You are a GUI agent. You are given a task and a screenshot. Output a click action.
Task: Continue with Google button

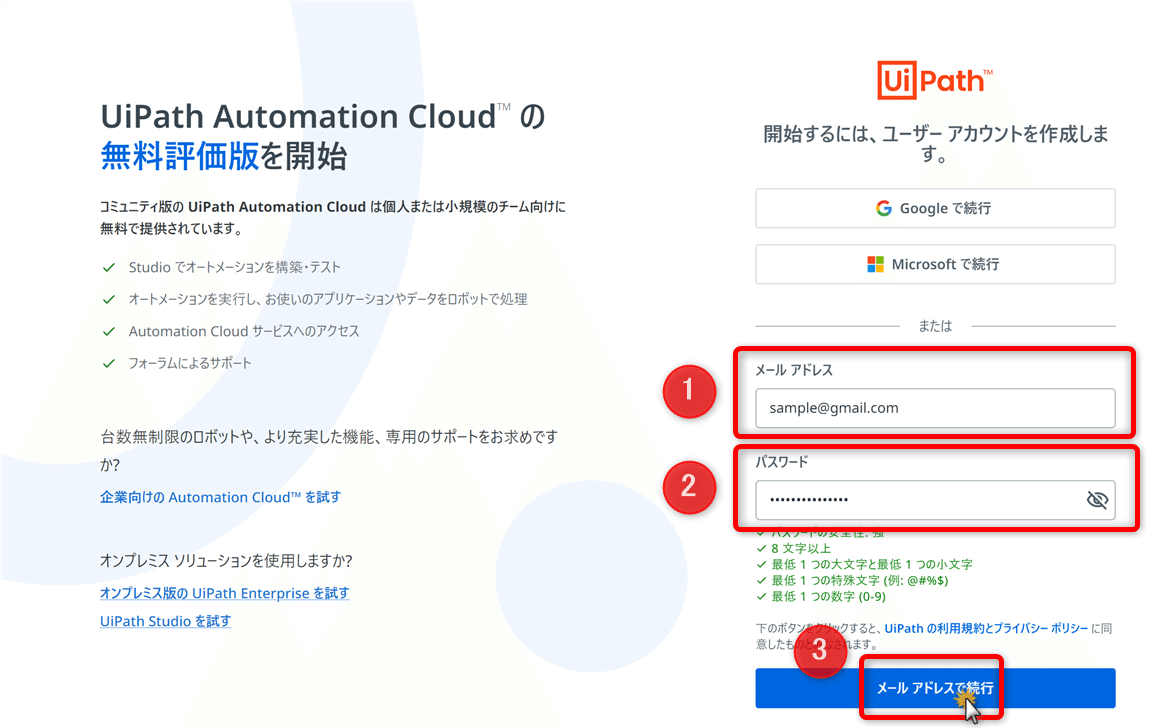point(935,208)
